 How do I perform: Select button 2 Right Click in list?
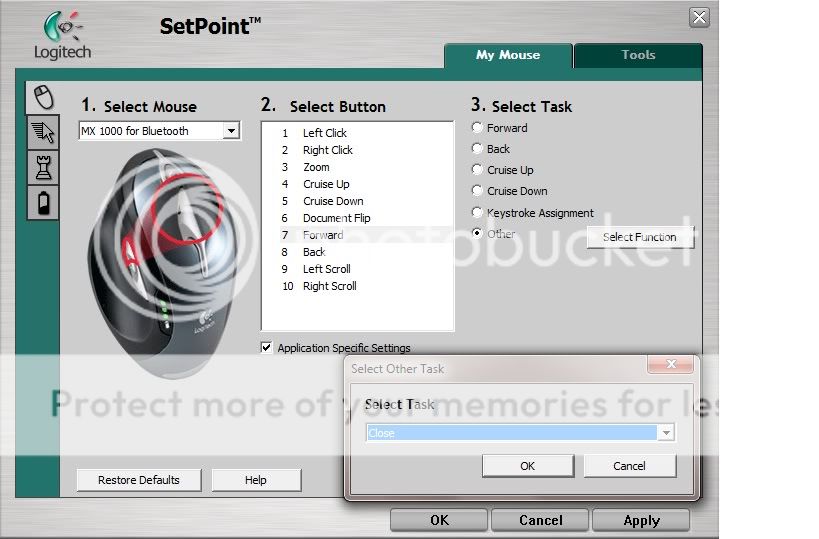358,150
